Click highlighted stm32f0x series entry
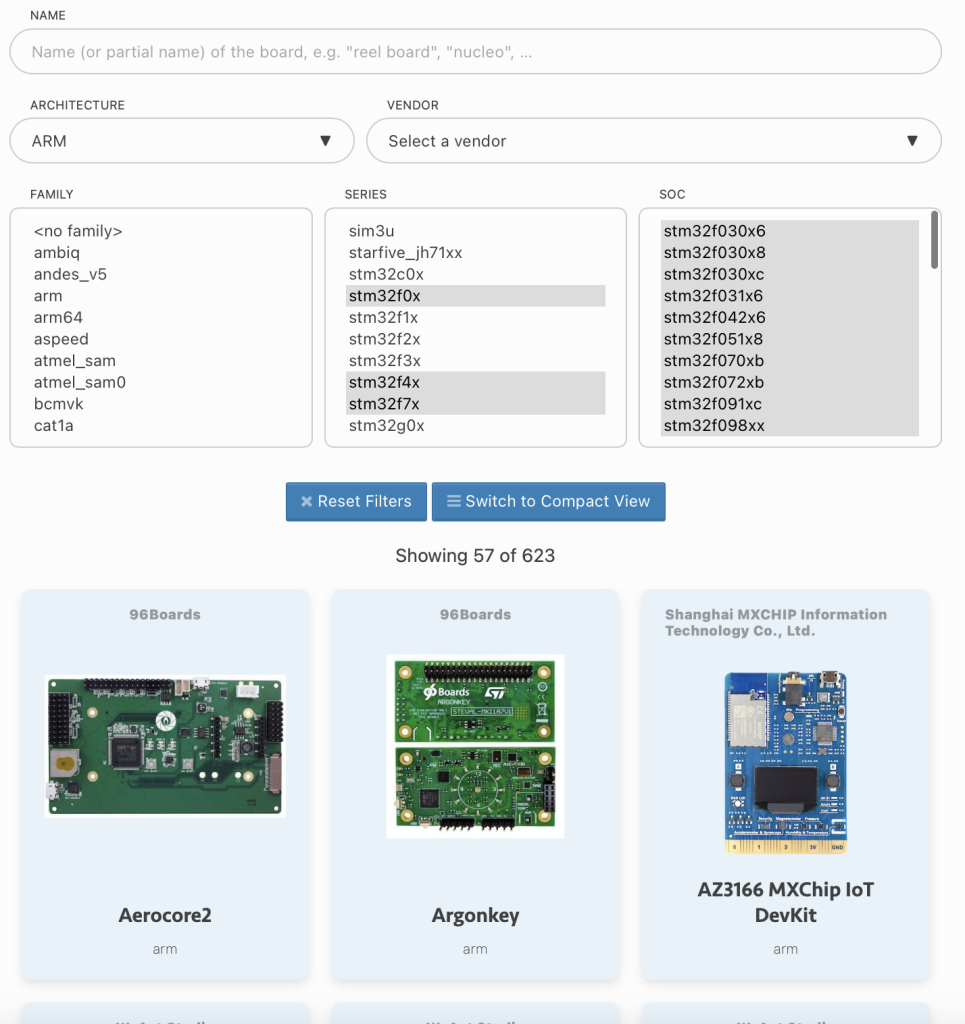Image resolution: width=965 pixels, height=1024 pixels. (475, 296)
